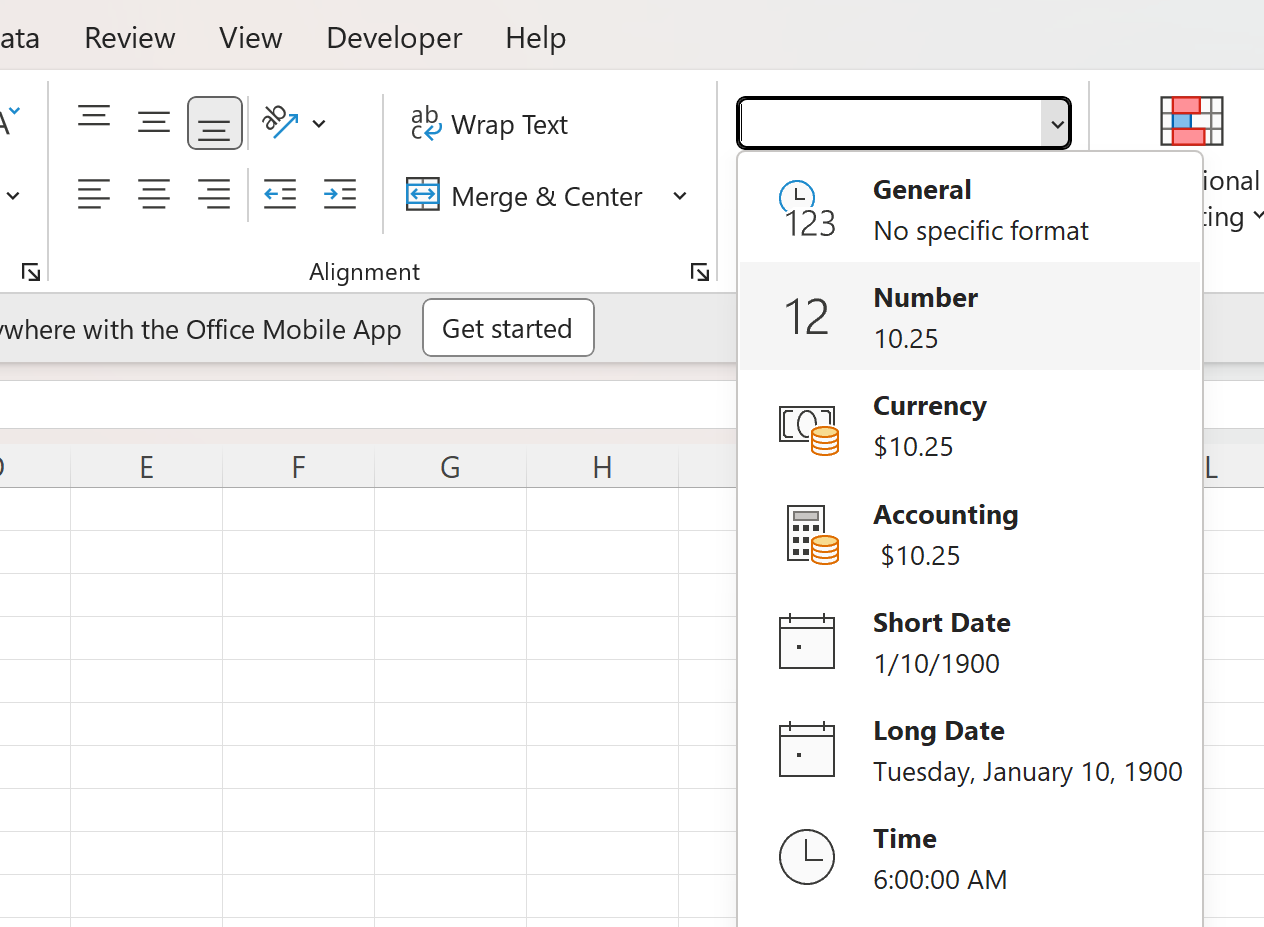The height and width of the screenshot is (927, 1264).
Task: Open the text Orientation tool
Action: (283, 123)
